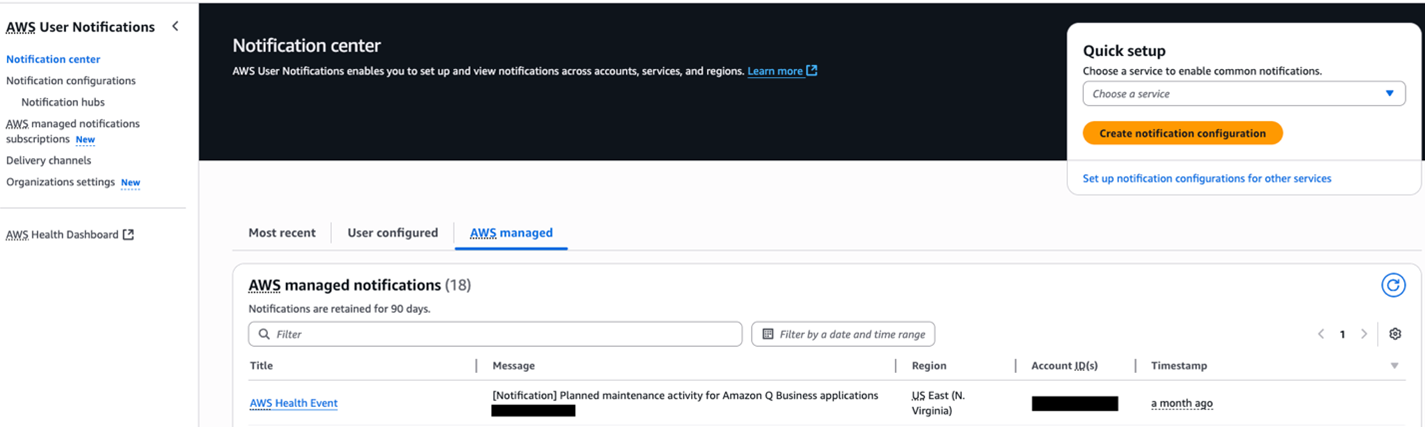Collapse the AWS User Notifications side panel
The image size is (1425, 427).
175,26
